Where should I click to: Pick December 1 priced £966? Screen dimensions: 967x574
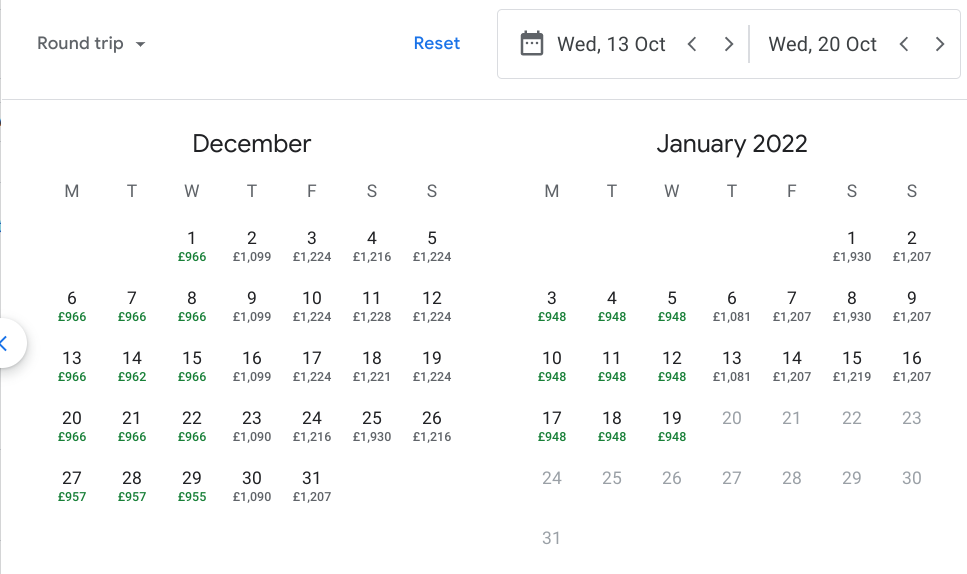click(x=192, y=246)
